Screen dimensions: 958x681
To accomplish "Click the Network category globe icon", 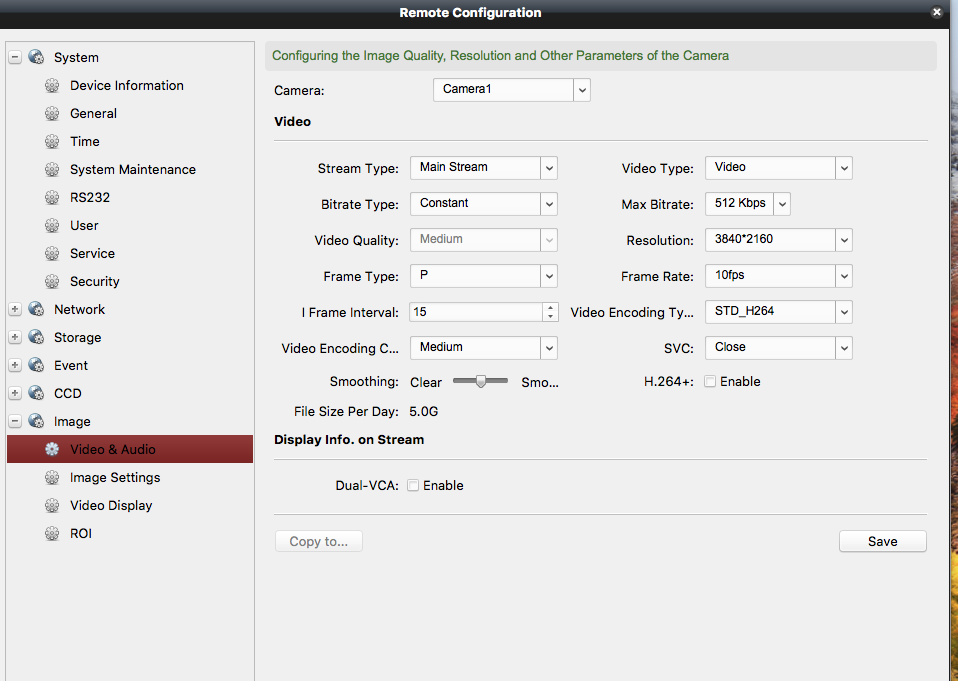I will (x=37, y=310).
